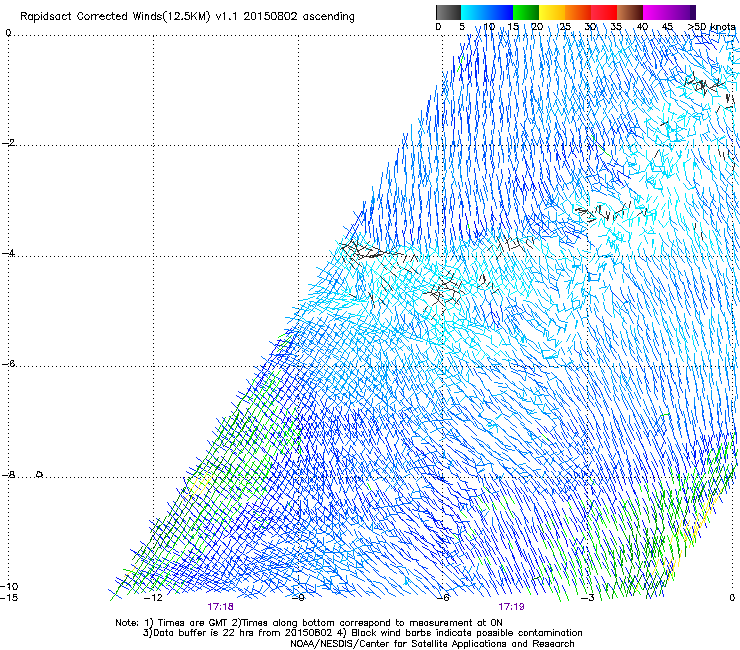
Task: Click the Rapidscat Corrected Winds title text
Action: [187, 16]
